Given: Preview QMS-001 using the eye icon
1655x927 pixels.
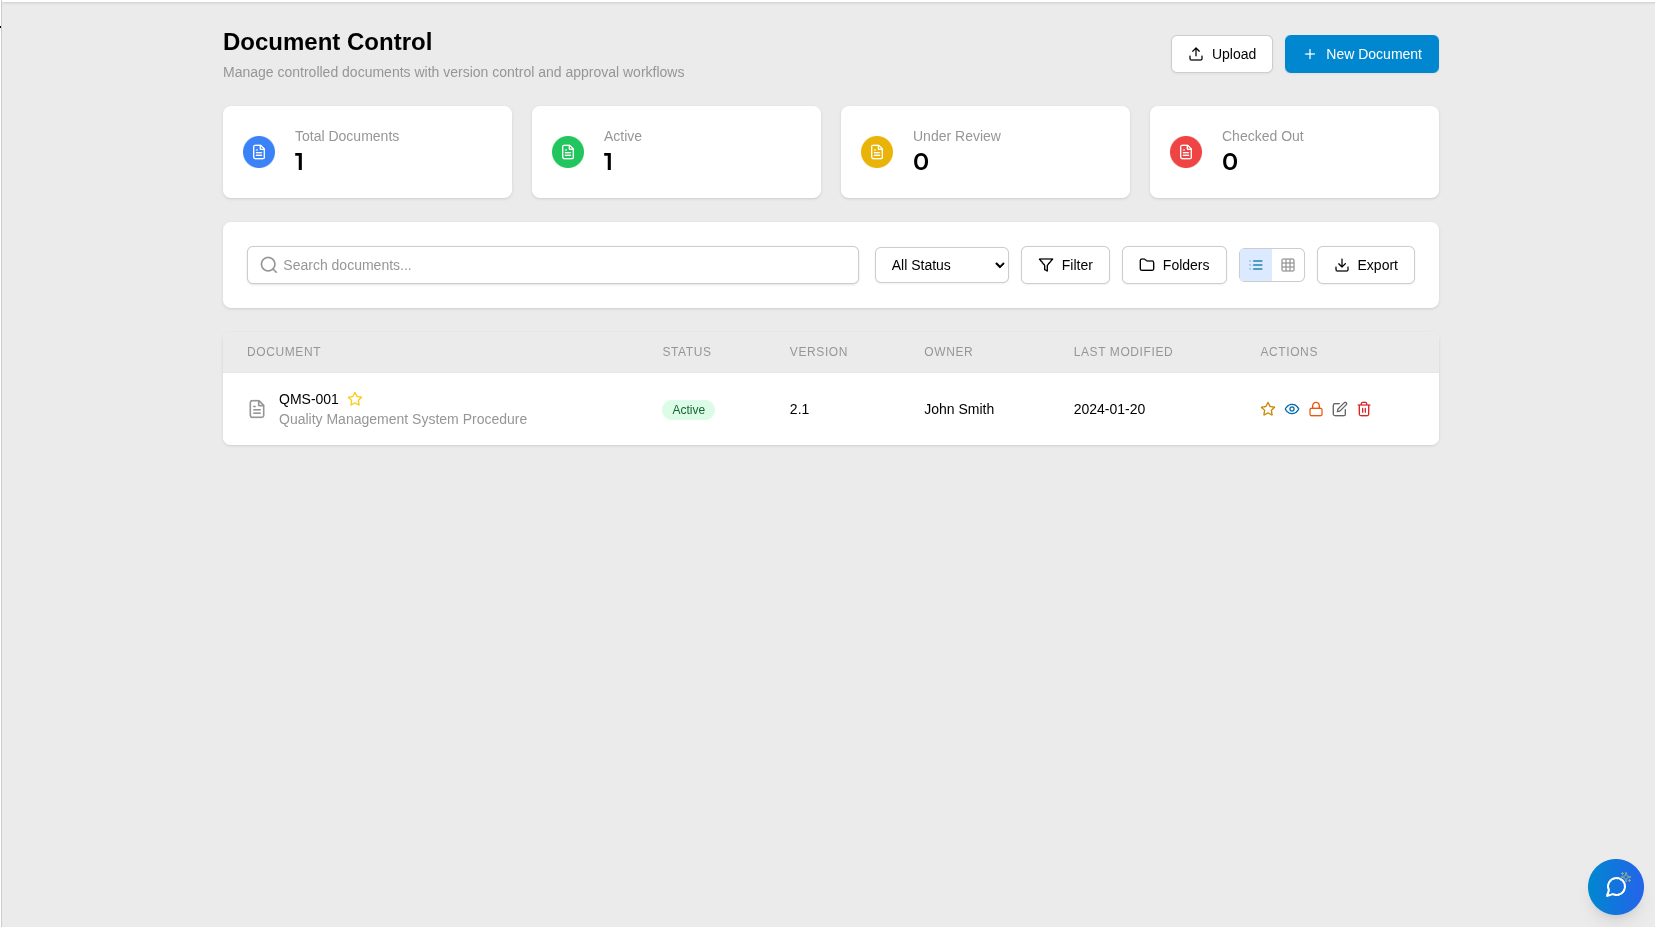Looking at the screenshot, I should [1292, 409].
